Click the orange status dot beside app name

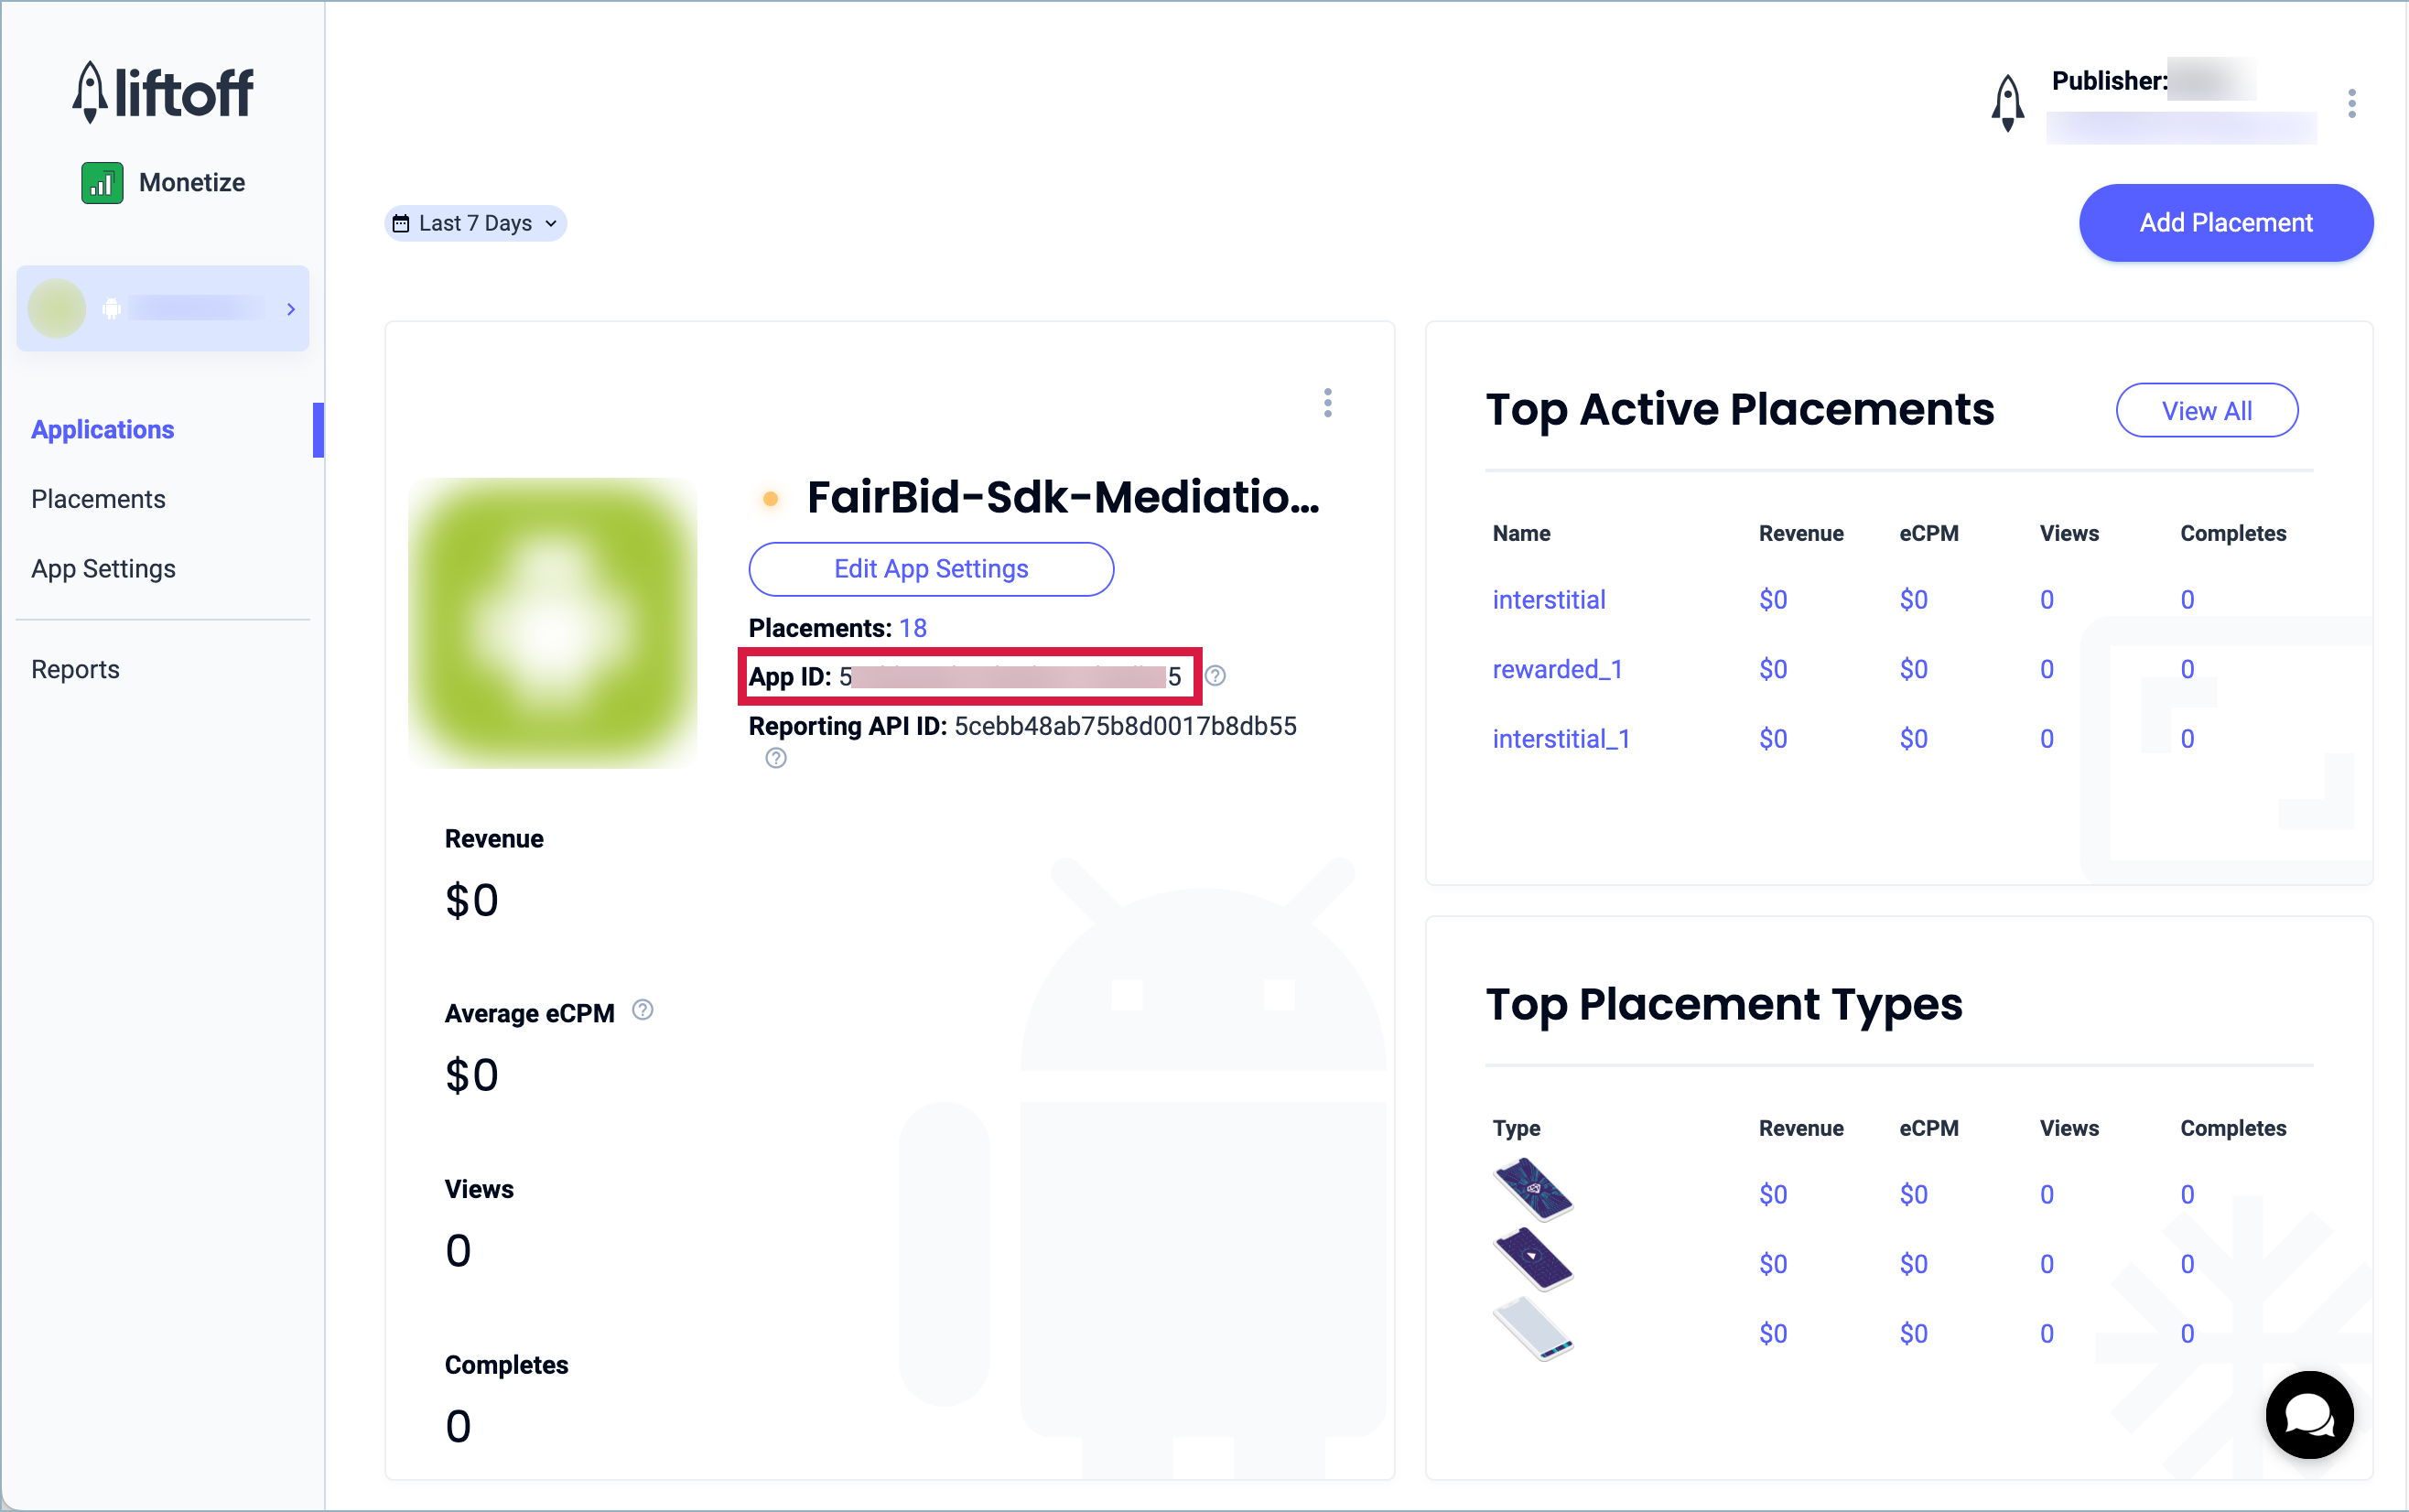(x=770, y=499)
